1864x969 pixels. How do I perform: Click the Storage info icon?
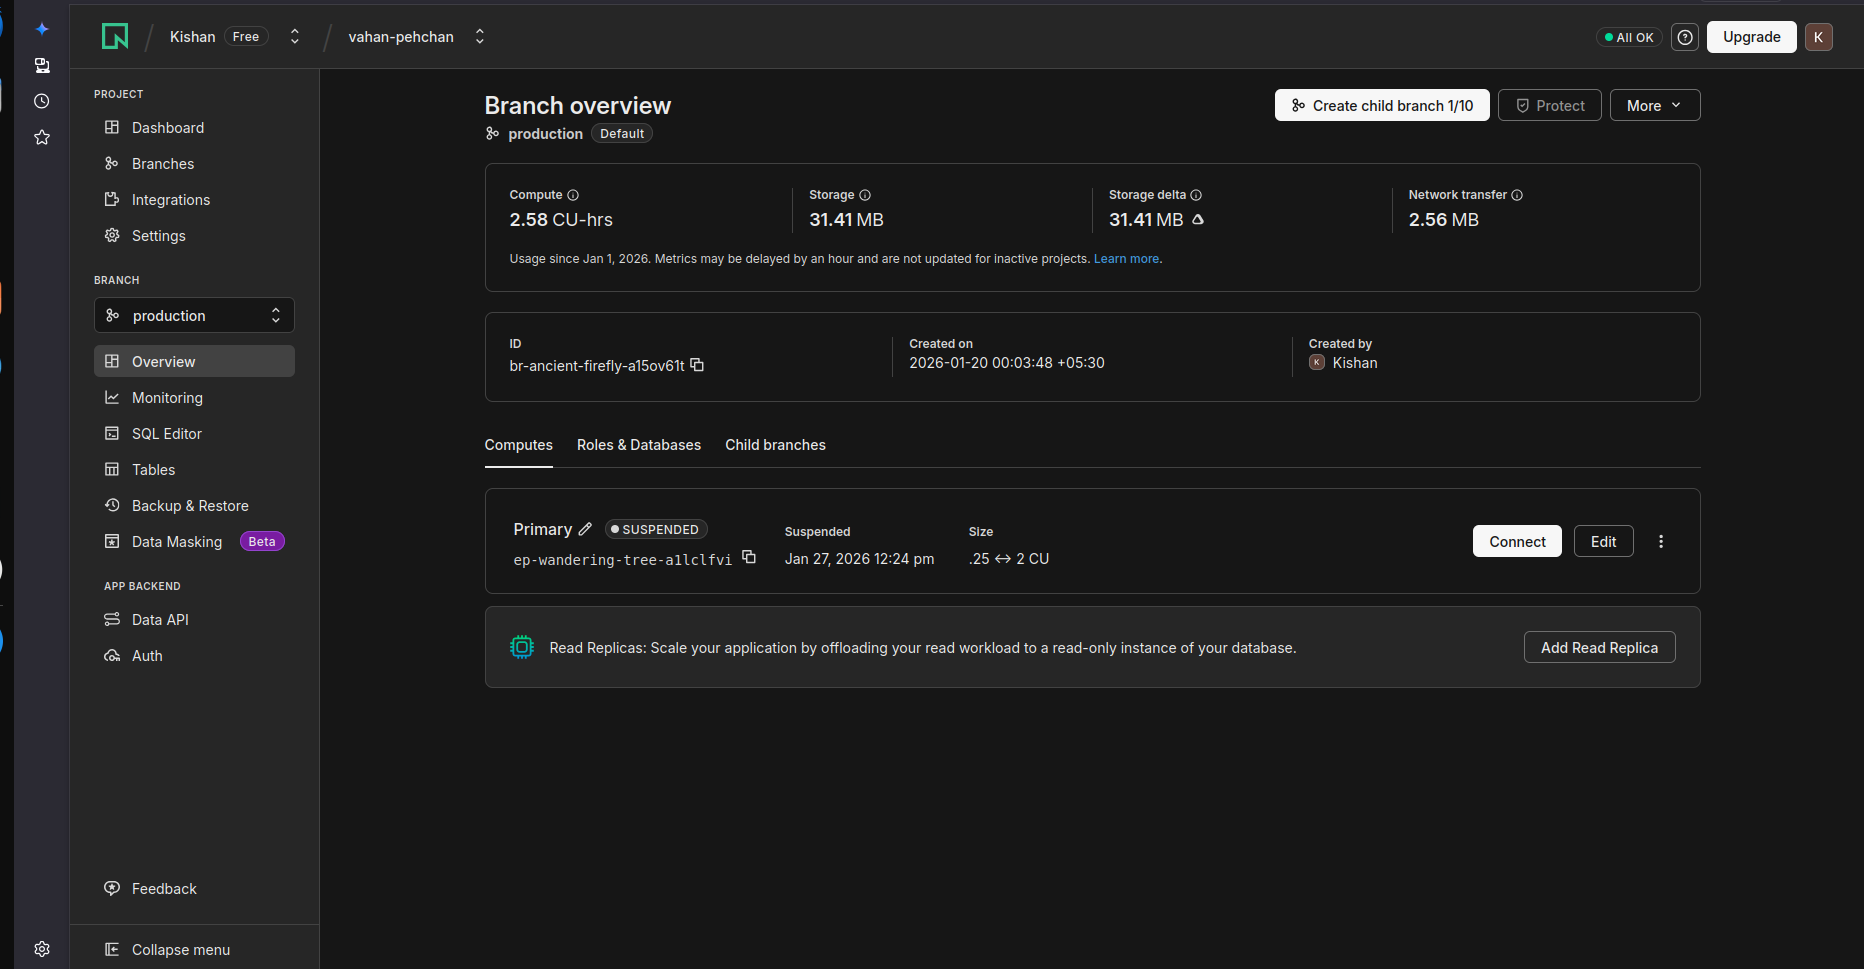click(865, 195)
